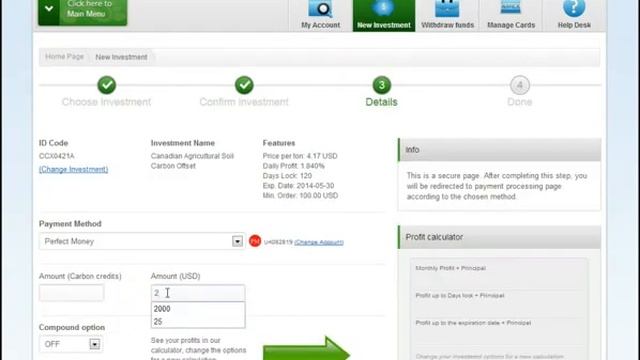Image resolution: width=640 pixels, height=360 pixels.
Task: Click Profit up to Days lock row
Action: coord(460,295)
